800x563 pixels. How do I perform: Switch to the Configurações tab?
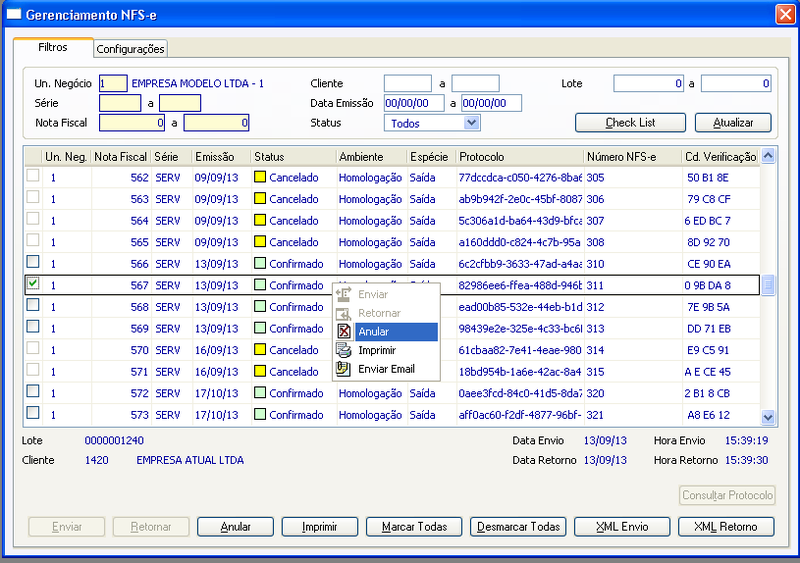[131, 49]
